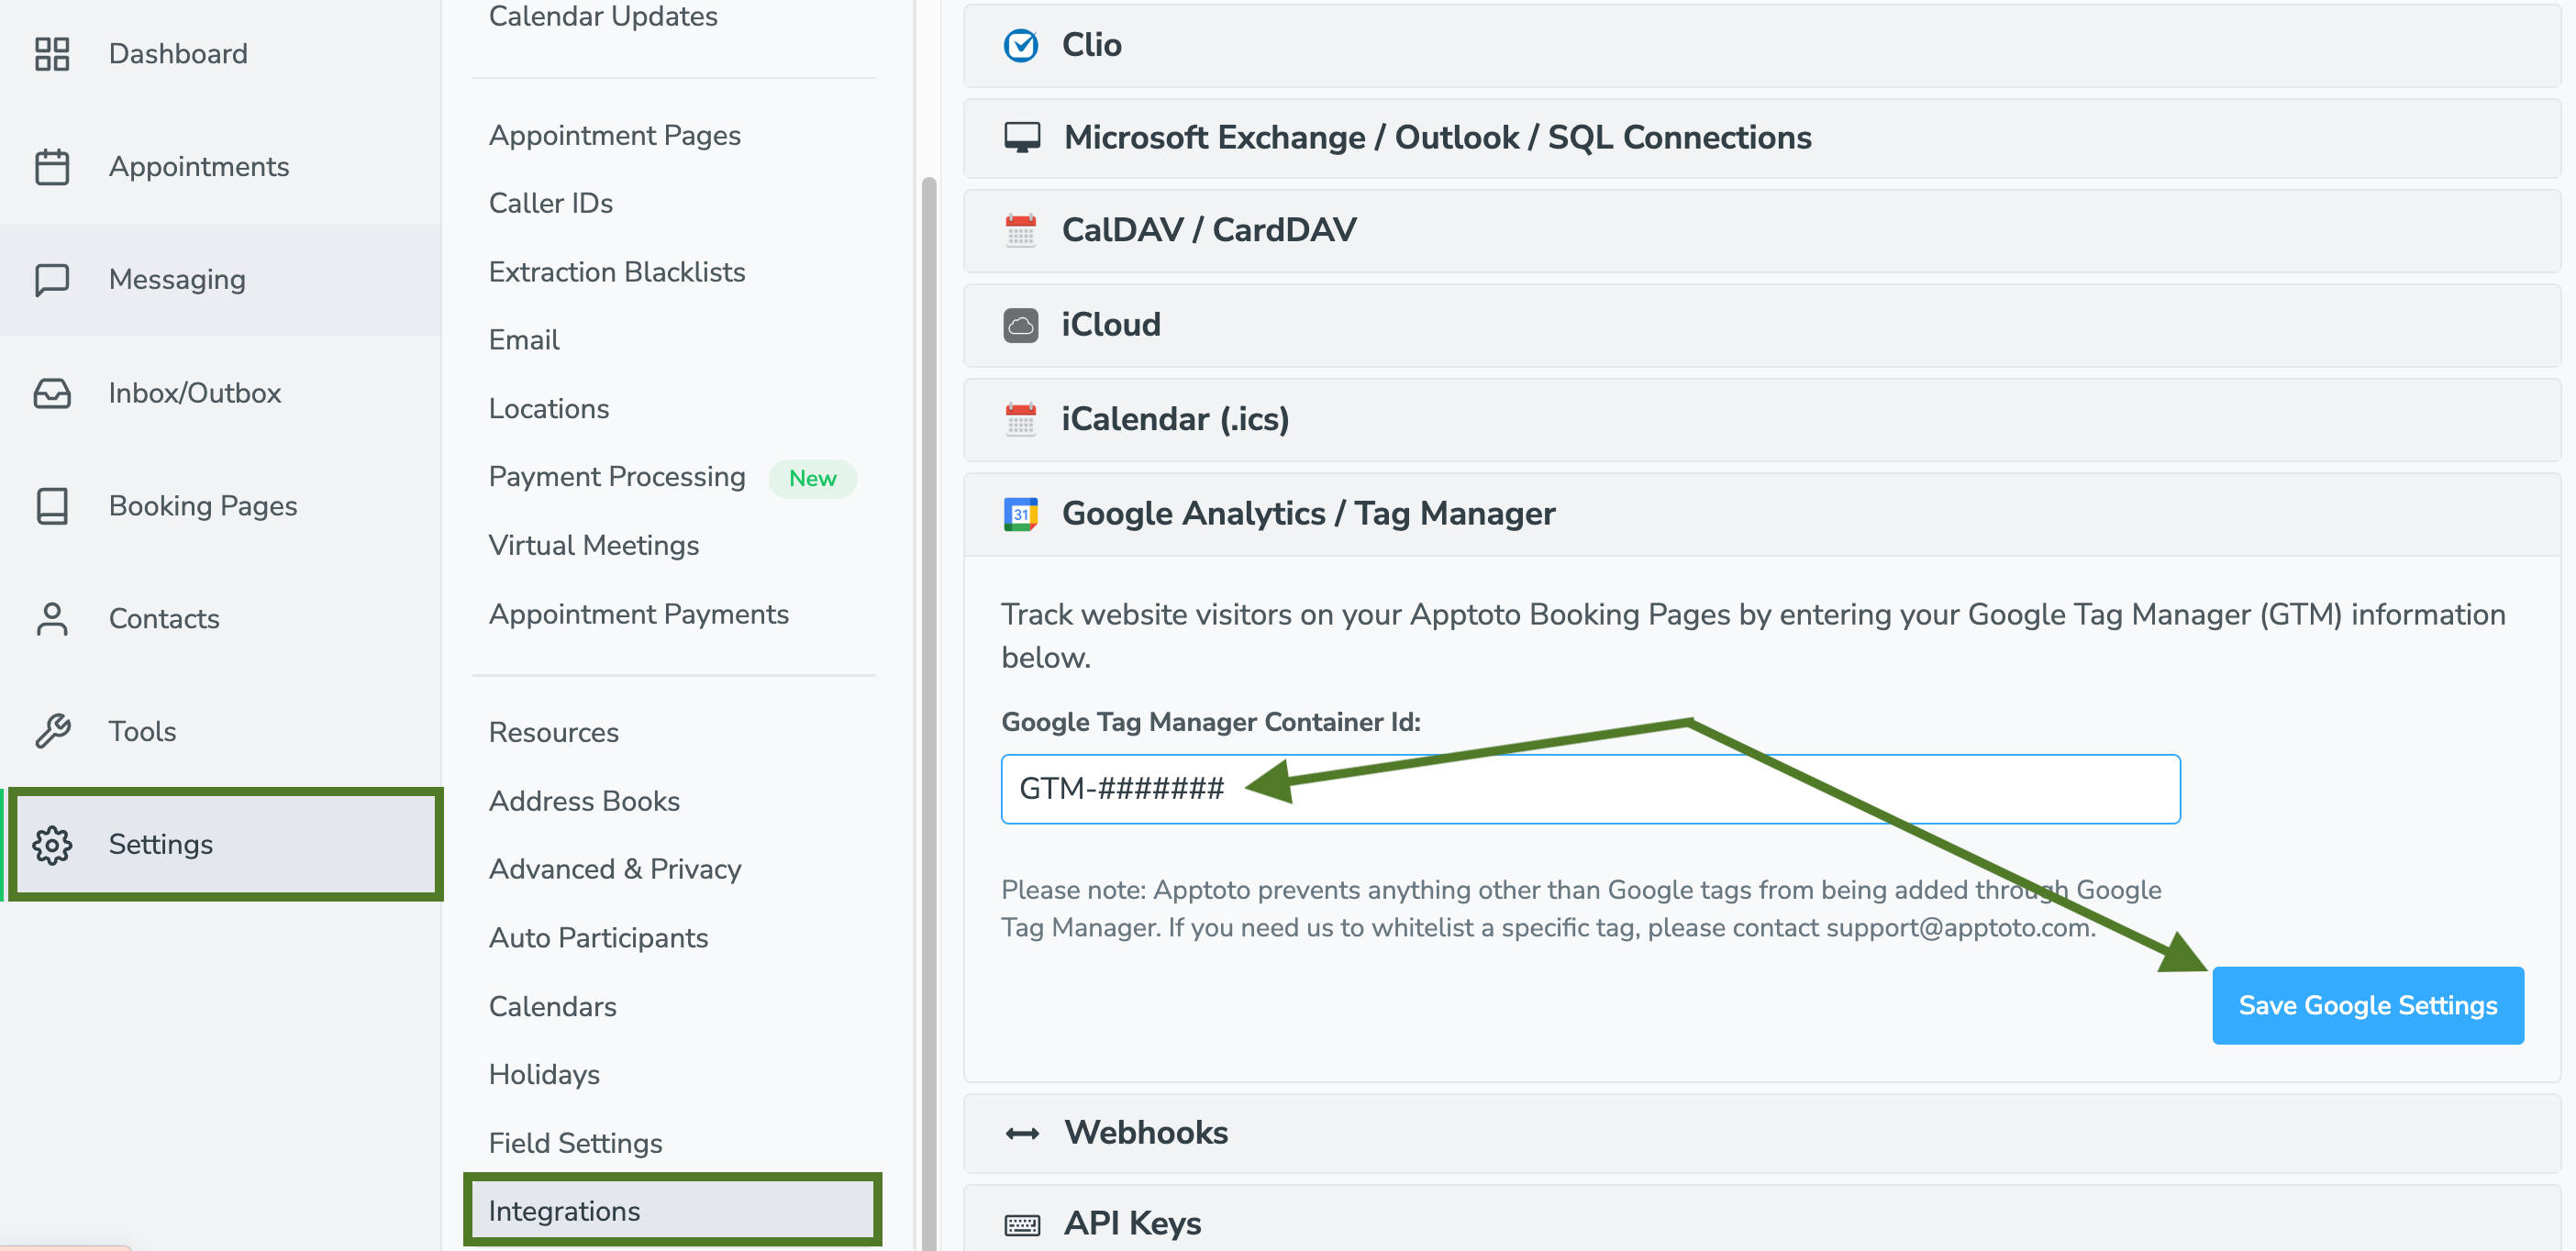Click the iCalendar (.ics) calendar icon
The height and width of the screenshot is (1251, 2576).
[x=1020, y=419]
